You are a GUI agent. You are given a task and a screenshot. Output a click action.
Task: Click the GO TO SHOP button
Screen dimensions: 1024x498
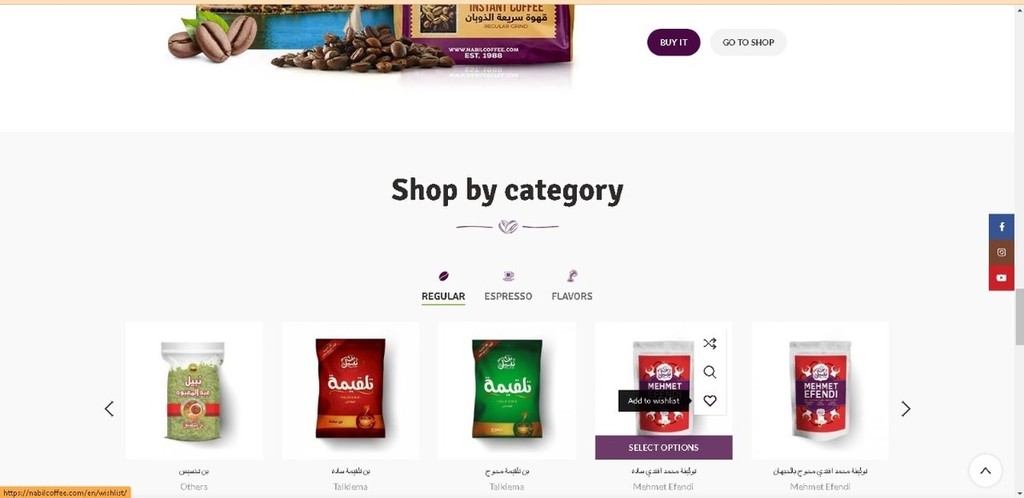click(748, 42)
